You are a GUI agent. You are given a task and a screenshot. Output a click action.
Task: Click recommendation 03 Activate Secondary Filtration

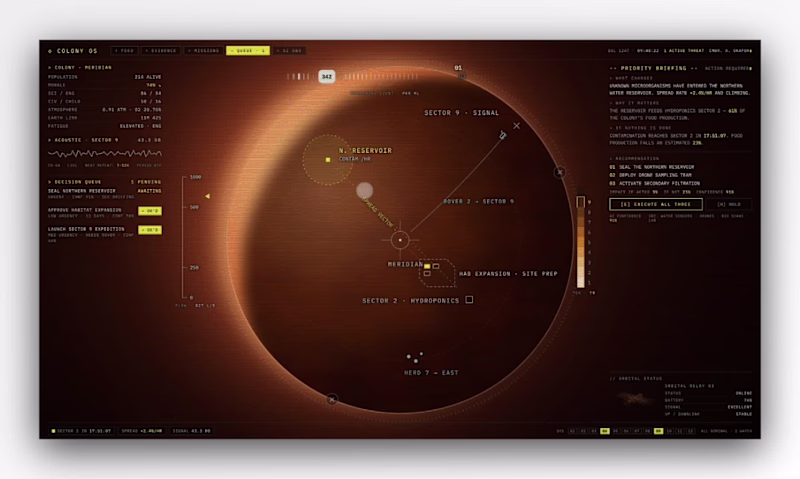point(655,183)
